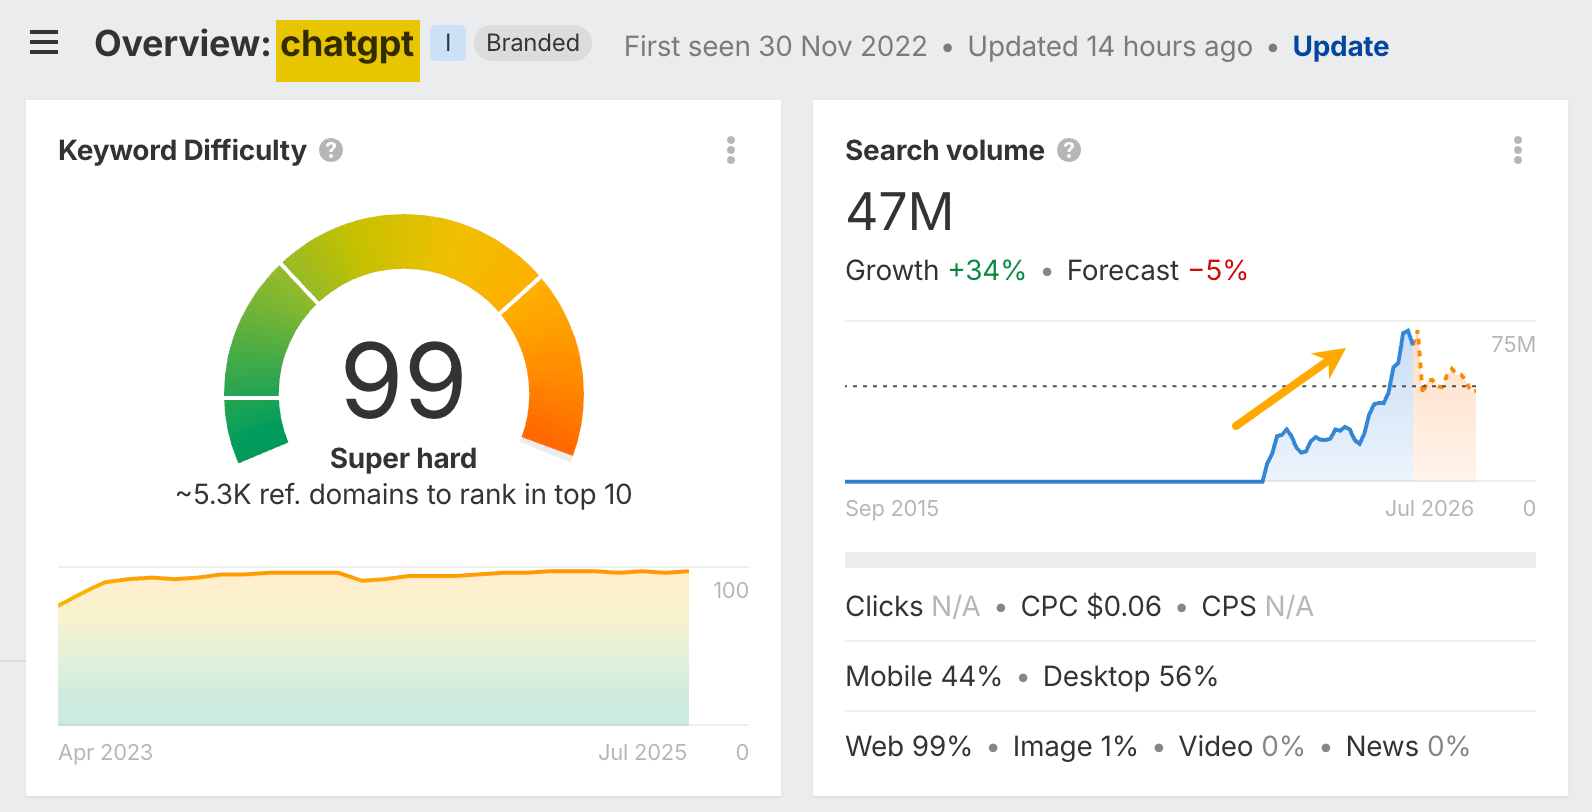Click the 99 difficulty score gauge
The image size is (1592, 812).
pos(403,379)
